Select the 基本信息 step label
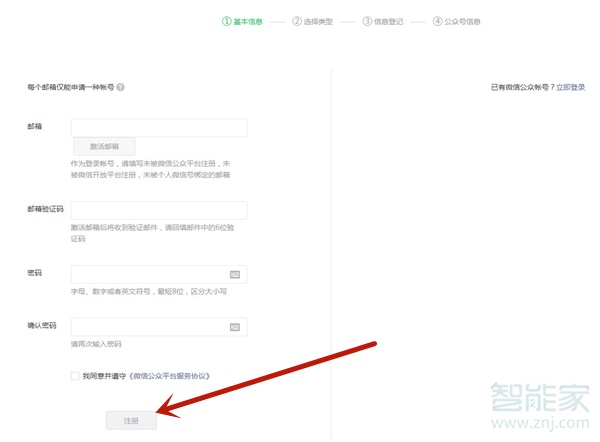The width and height of the screenshot is (600, 442). click(x=248, y=20)
